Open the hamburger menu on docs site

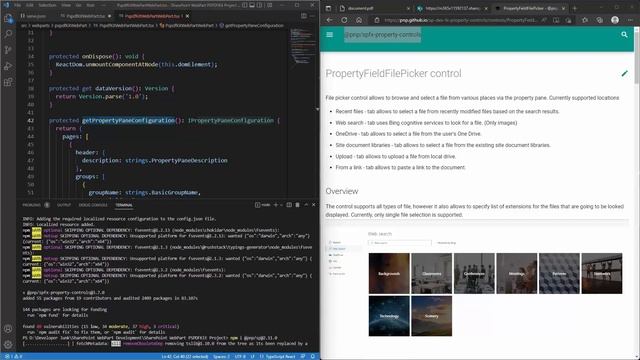[x=330, y=35]
